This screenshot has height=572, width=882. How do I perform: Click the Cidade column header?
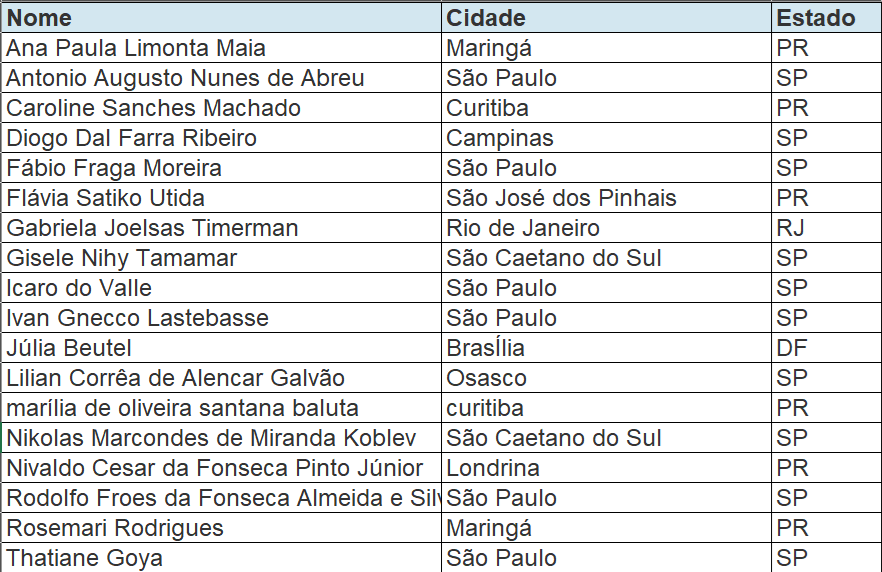pos(486,18)
